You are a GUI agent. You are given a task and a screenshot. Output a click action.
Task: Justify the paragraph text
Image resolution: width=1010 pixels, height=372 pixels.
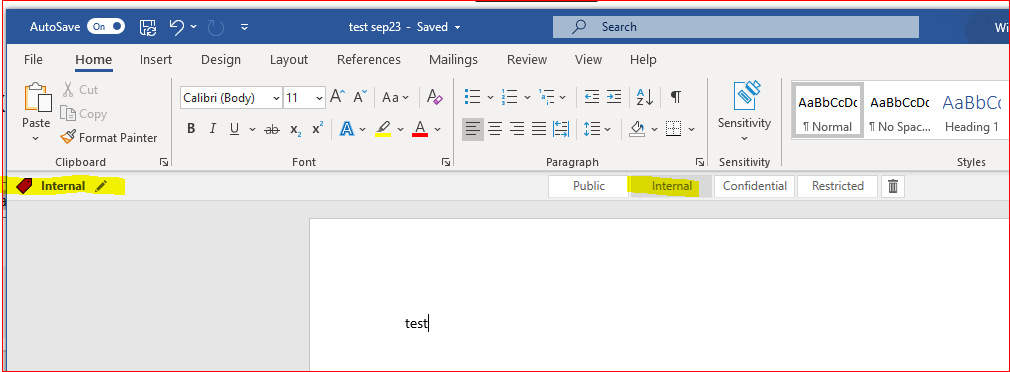click(538, 129)
